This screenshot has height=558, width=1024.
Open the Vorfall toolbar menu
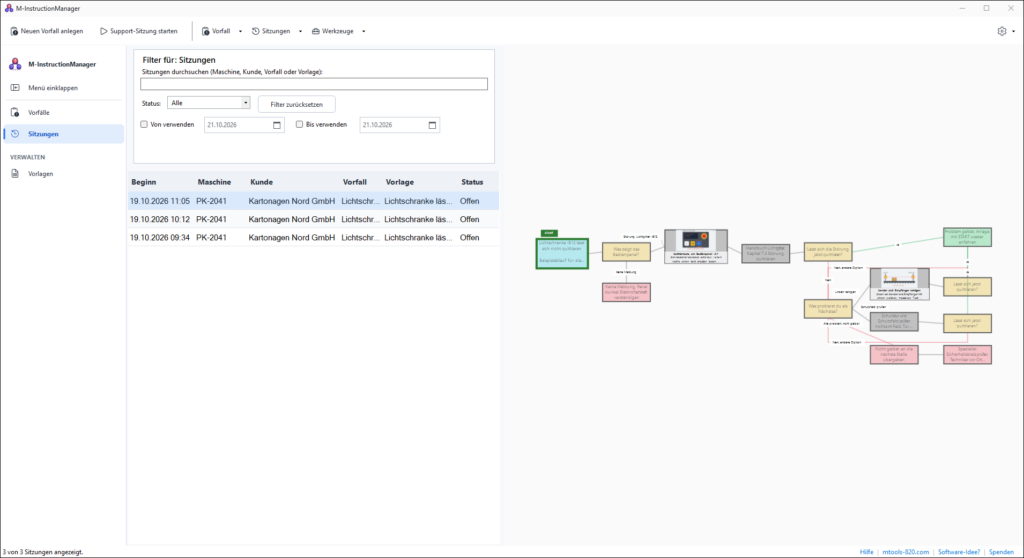221,31
